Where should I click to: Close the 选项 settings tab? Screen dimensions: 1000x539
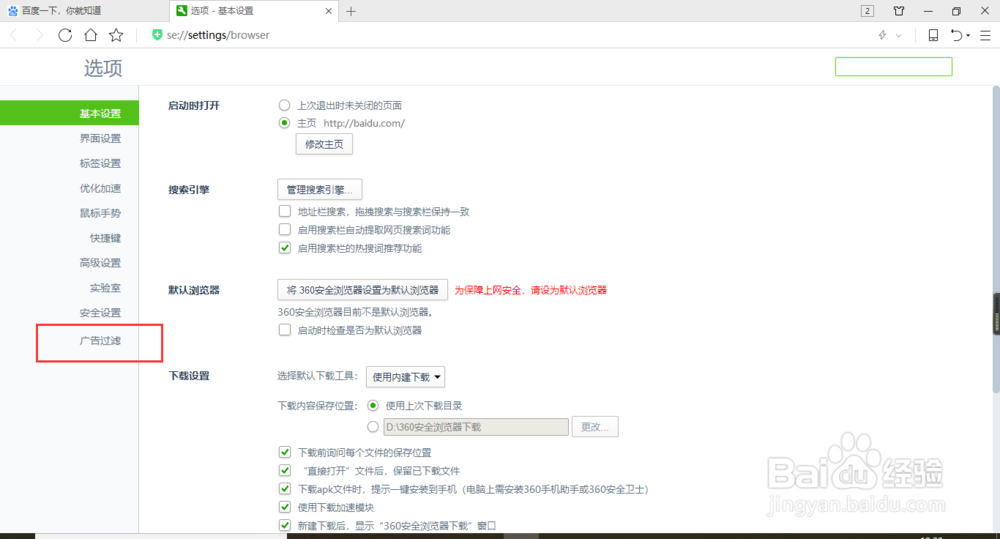click(328, 11)
